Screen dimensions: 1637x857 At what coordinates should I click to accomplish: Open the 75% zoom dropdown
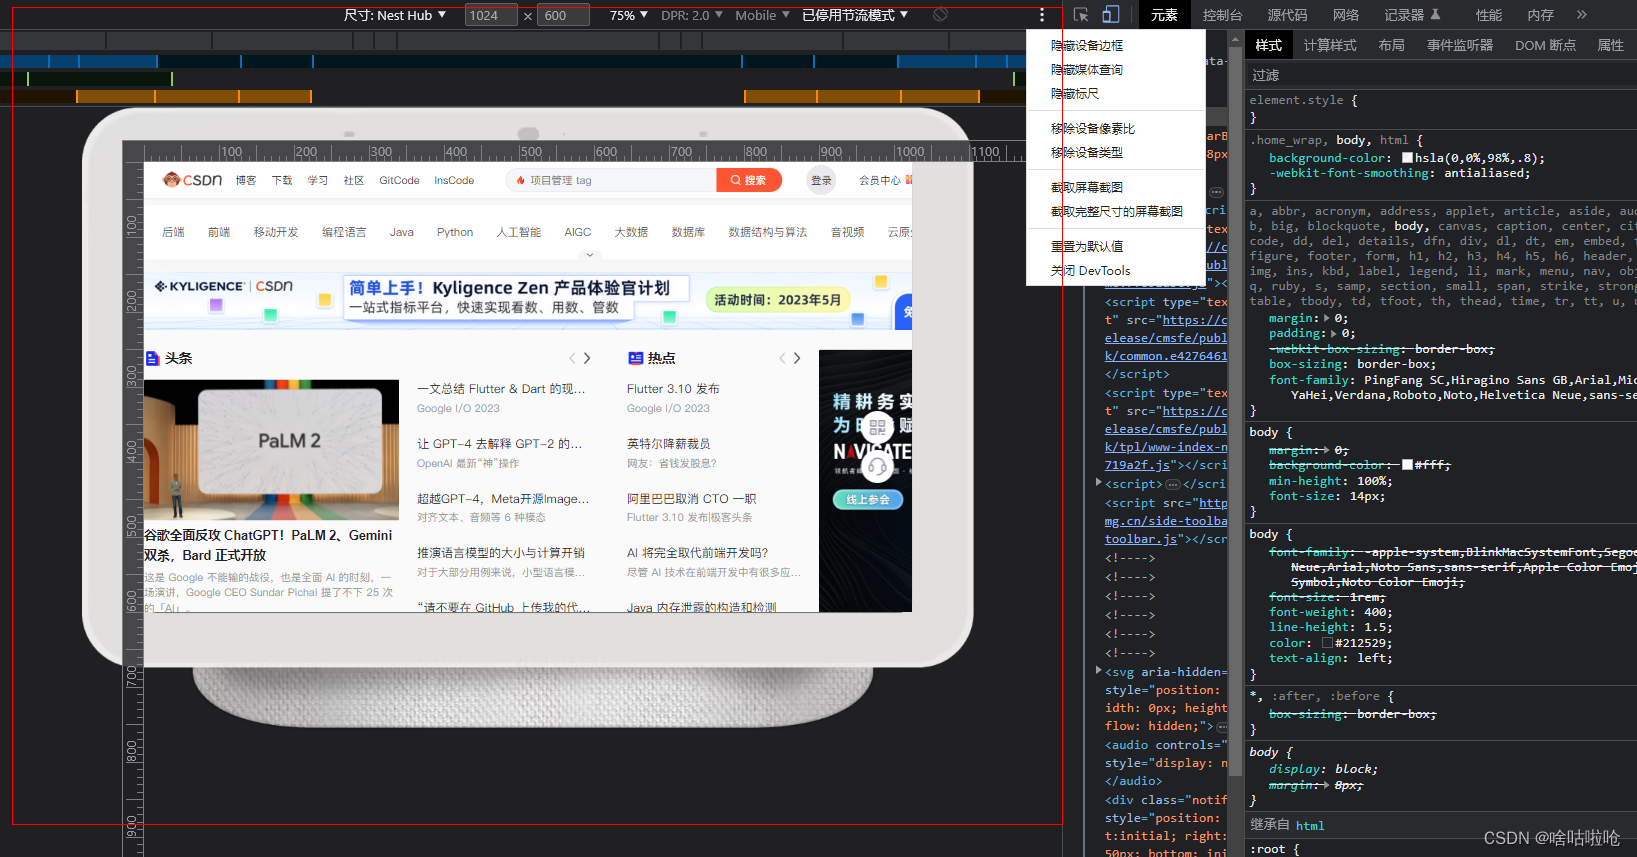pyautogui.click(x=629, y=15)
